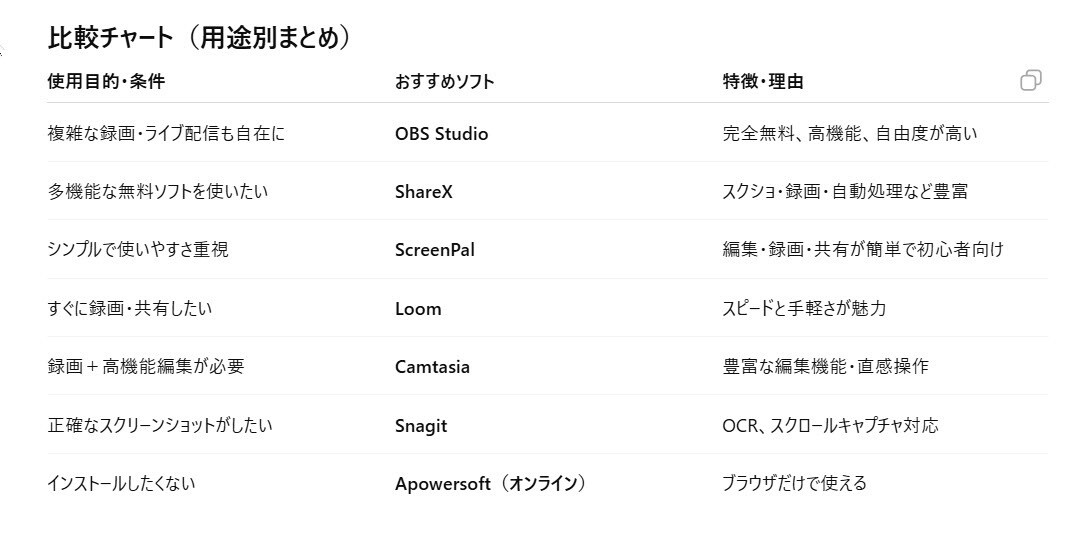The image size is (1081, 535).
Task: Click the Camtasia software name
Action: (432, 367)
